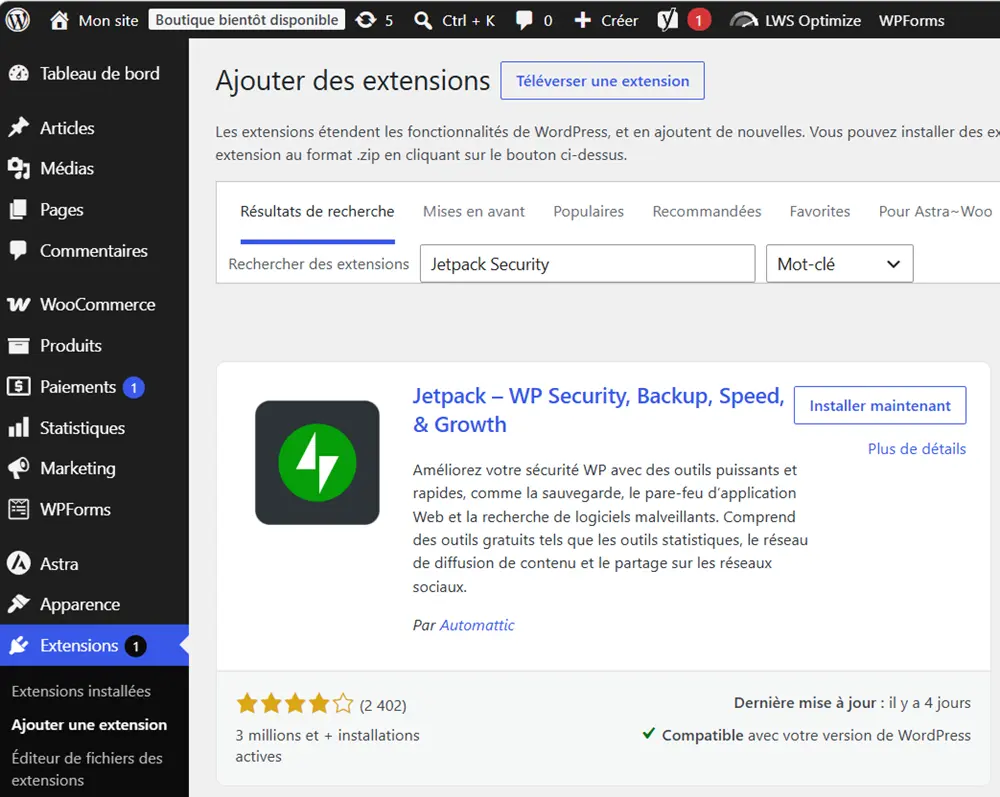Screen dimensions: 1000x797
Task: Click the red notification badge showing 1
Action: 698,20
